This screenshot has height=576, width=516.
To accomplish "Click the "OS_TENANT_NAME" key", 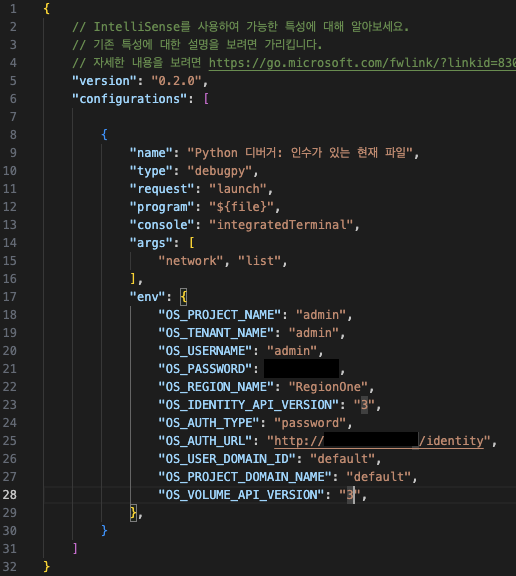I will [x=216, y=333].
